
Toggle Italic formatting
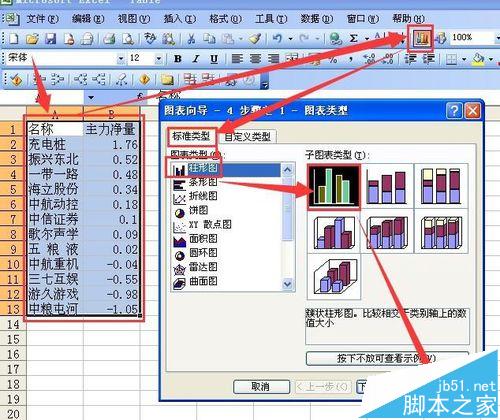tap(196, 59)
